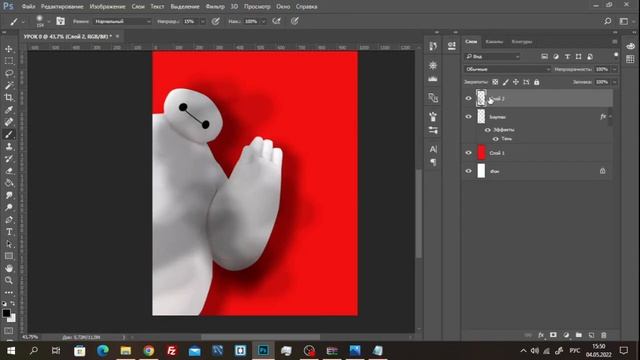Add a layer style fx button
The height and width of the screenshot is (360, 640).
(541, 335)
